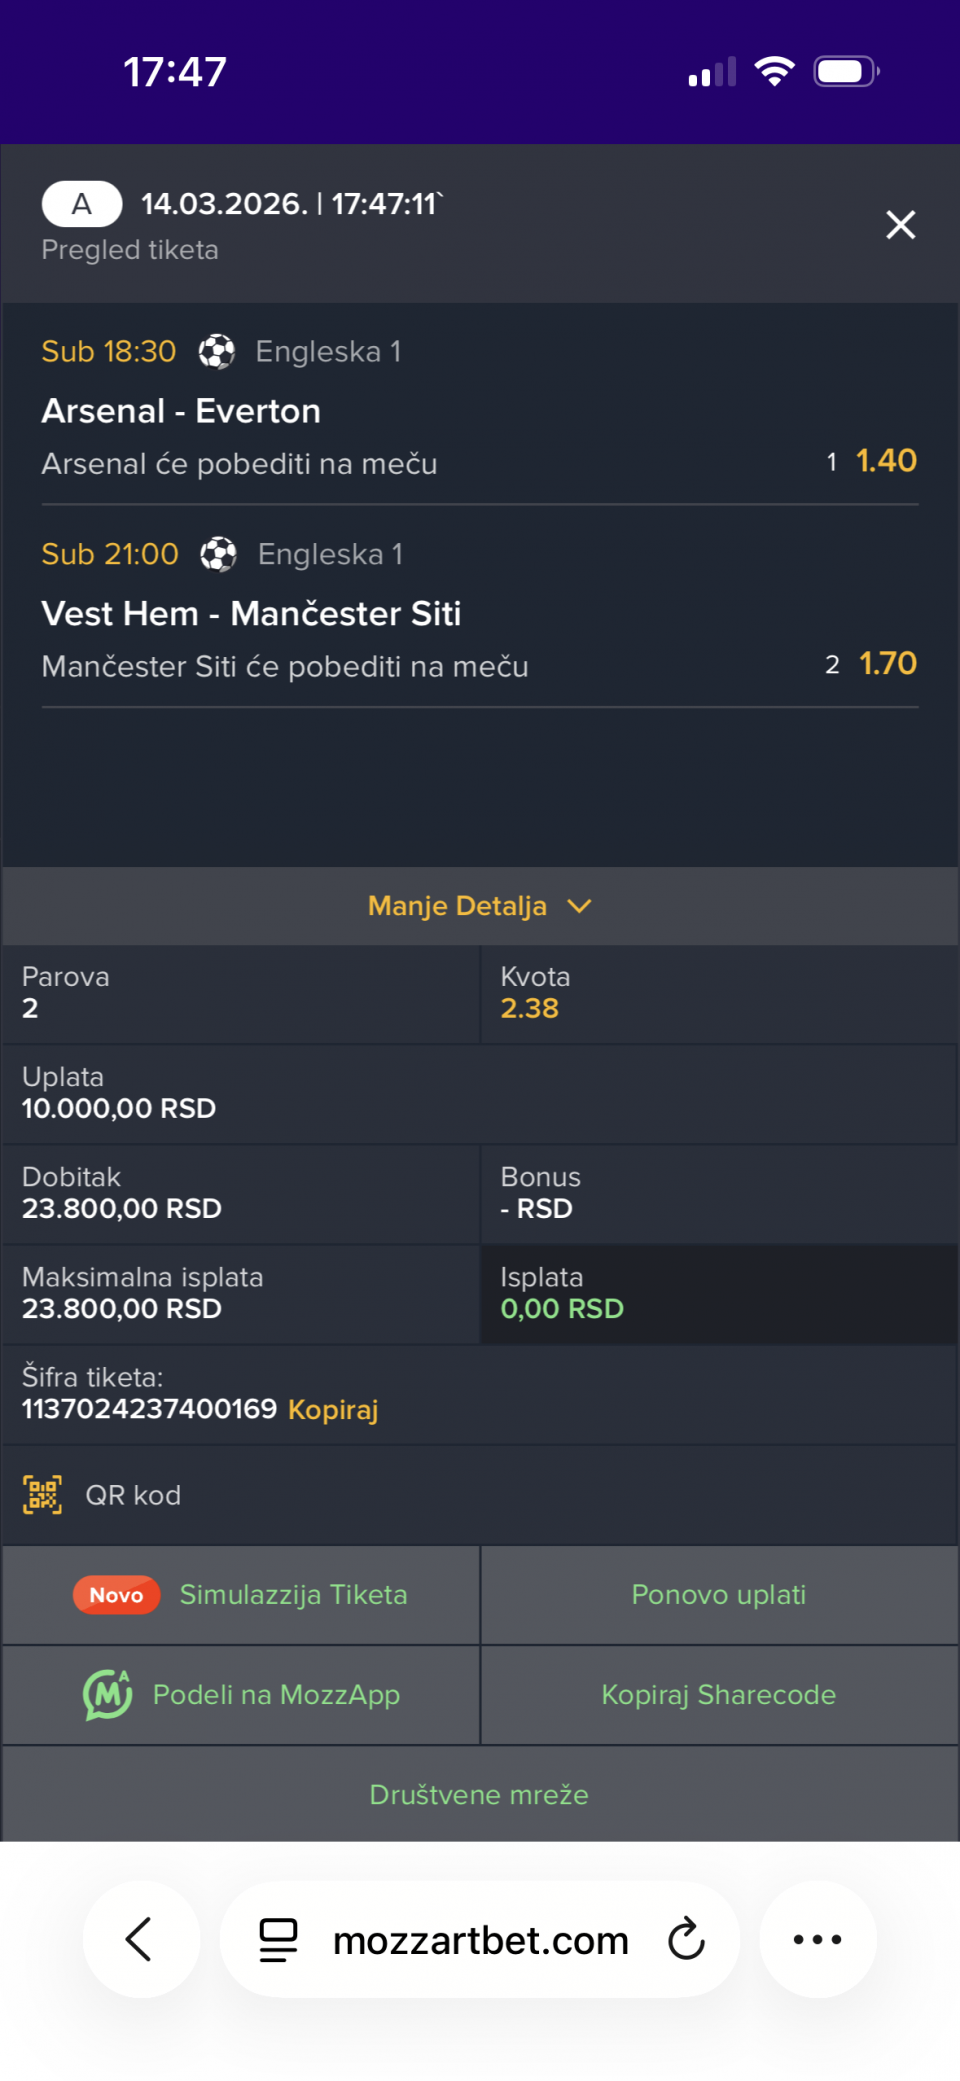This screenshot has width=960, height=2081.
Task: Copy ticket code with Kopiraj
Action: (x=333, y=1410)
